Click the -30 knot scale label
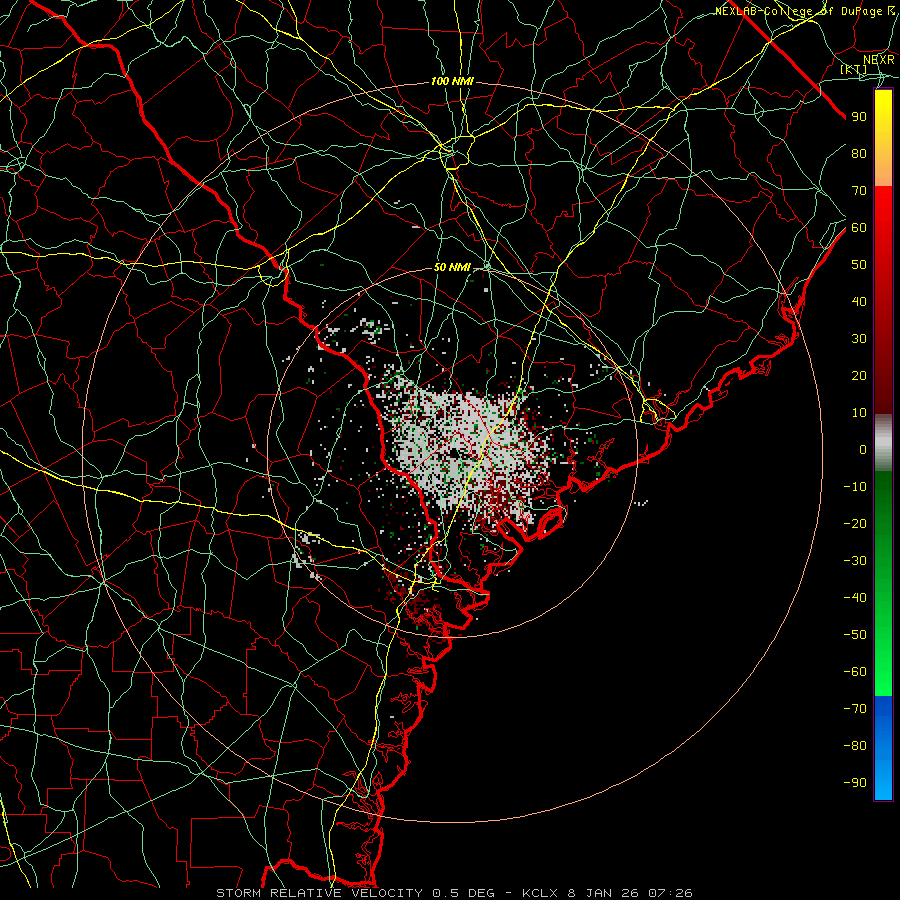Screen dimensions: 900x900 click(855, 561)
